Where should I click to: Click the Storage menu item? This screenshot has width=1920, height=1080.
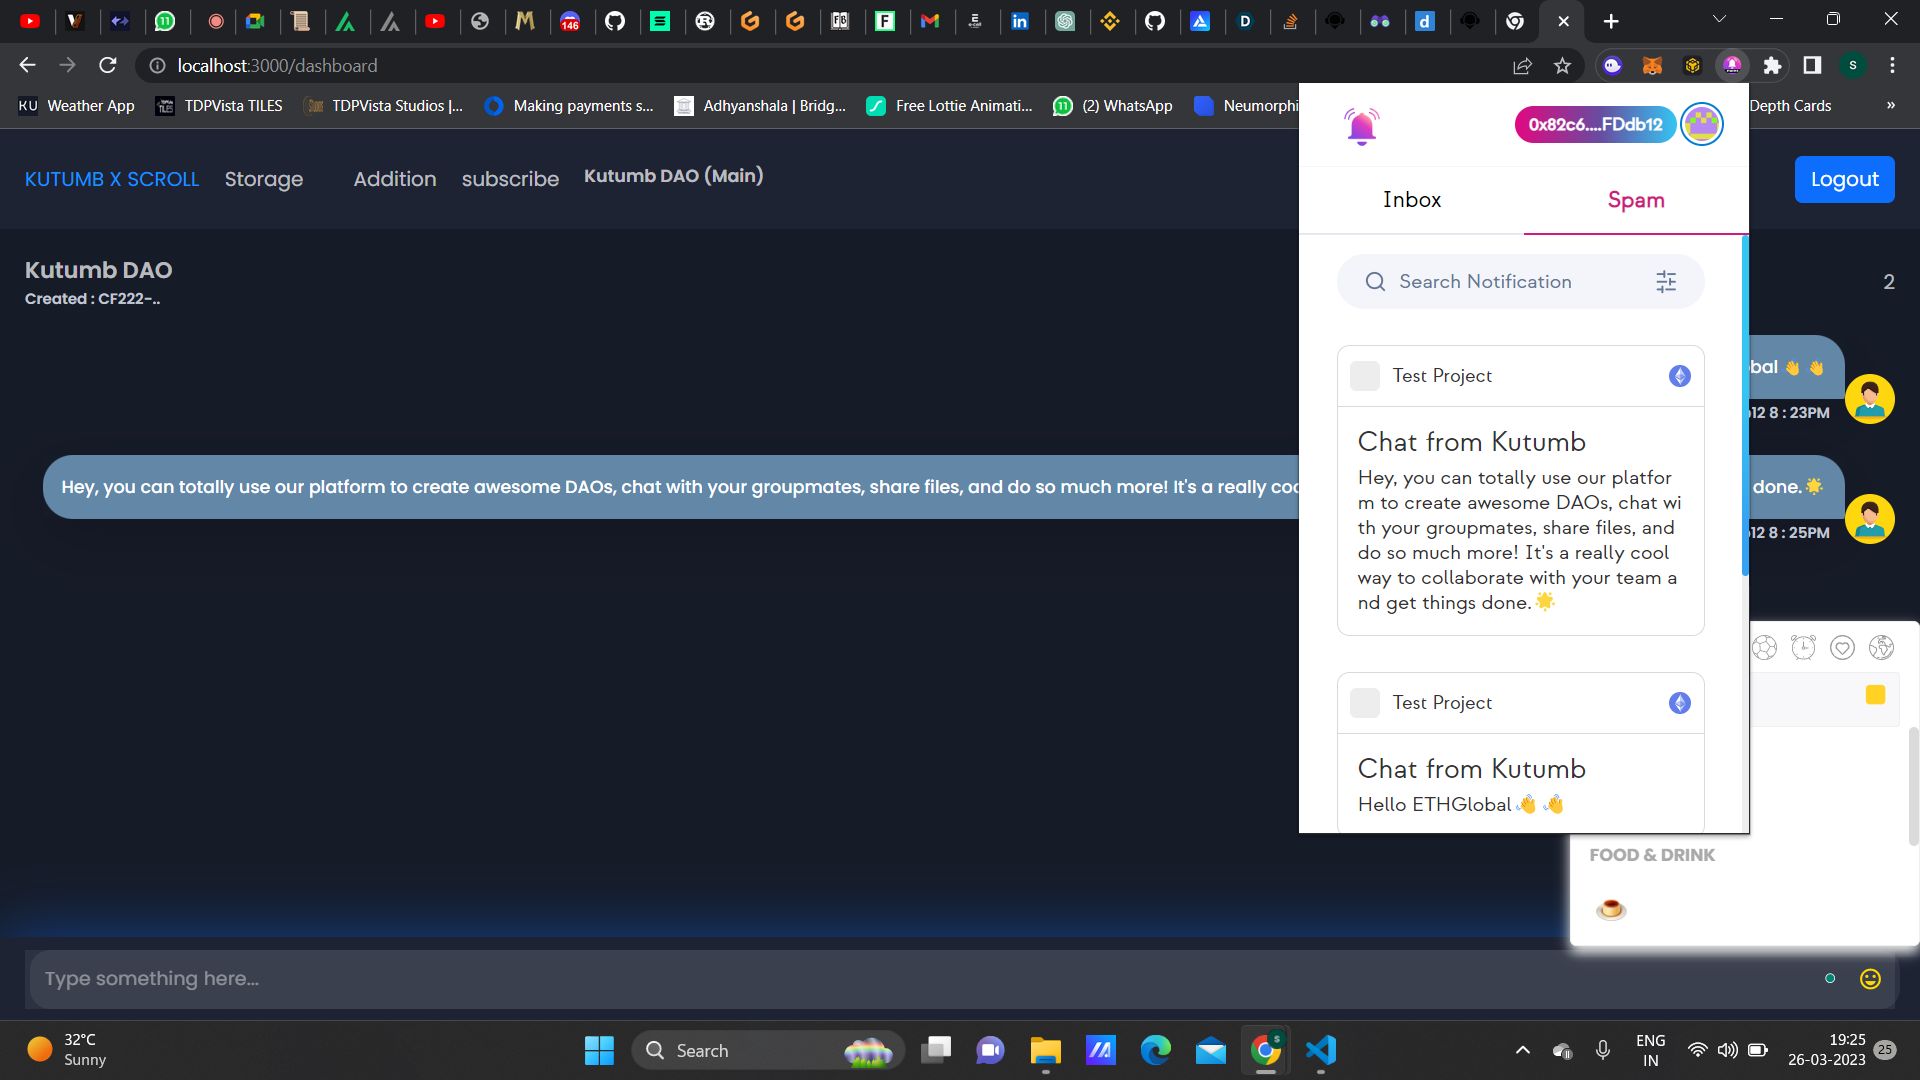pos(264,178)
